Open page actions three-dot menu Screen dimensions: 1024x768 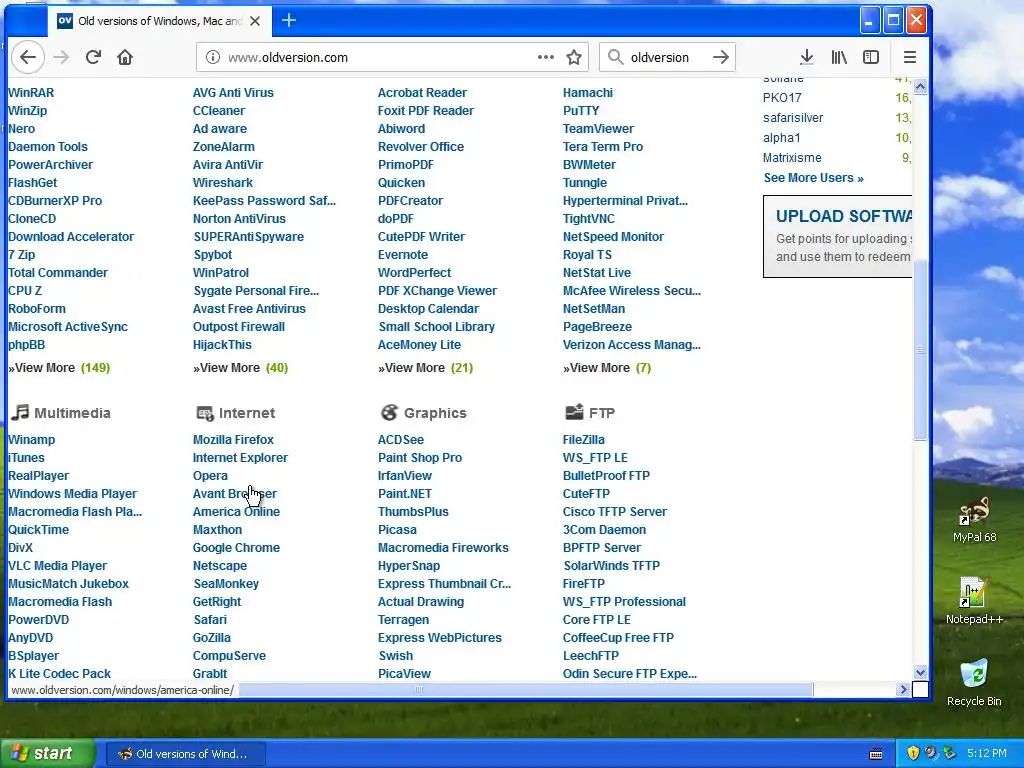545,57
